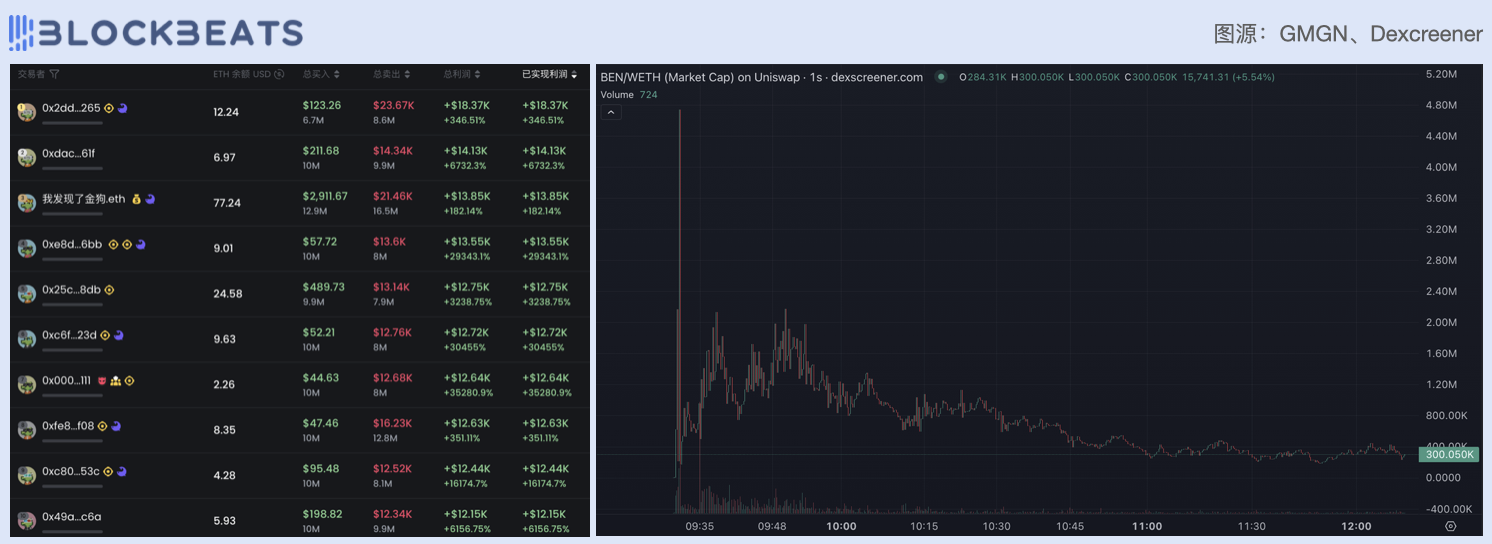The height and width of the screenshot is (544, 1492).
Task: Click the $489.73 total buy value
Action: [323, 287]
